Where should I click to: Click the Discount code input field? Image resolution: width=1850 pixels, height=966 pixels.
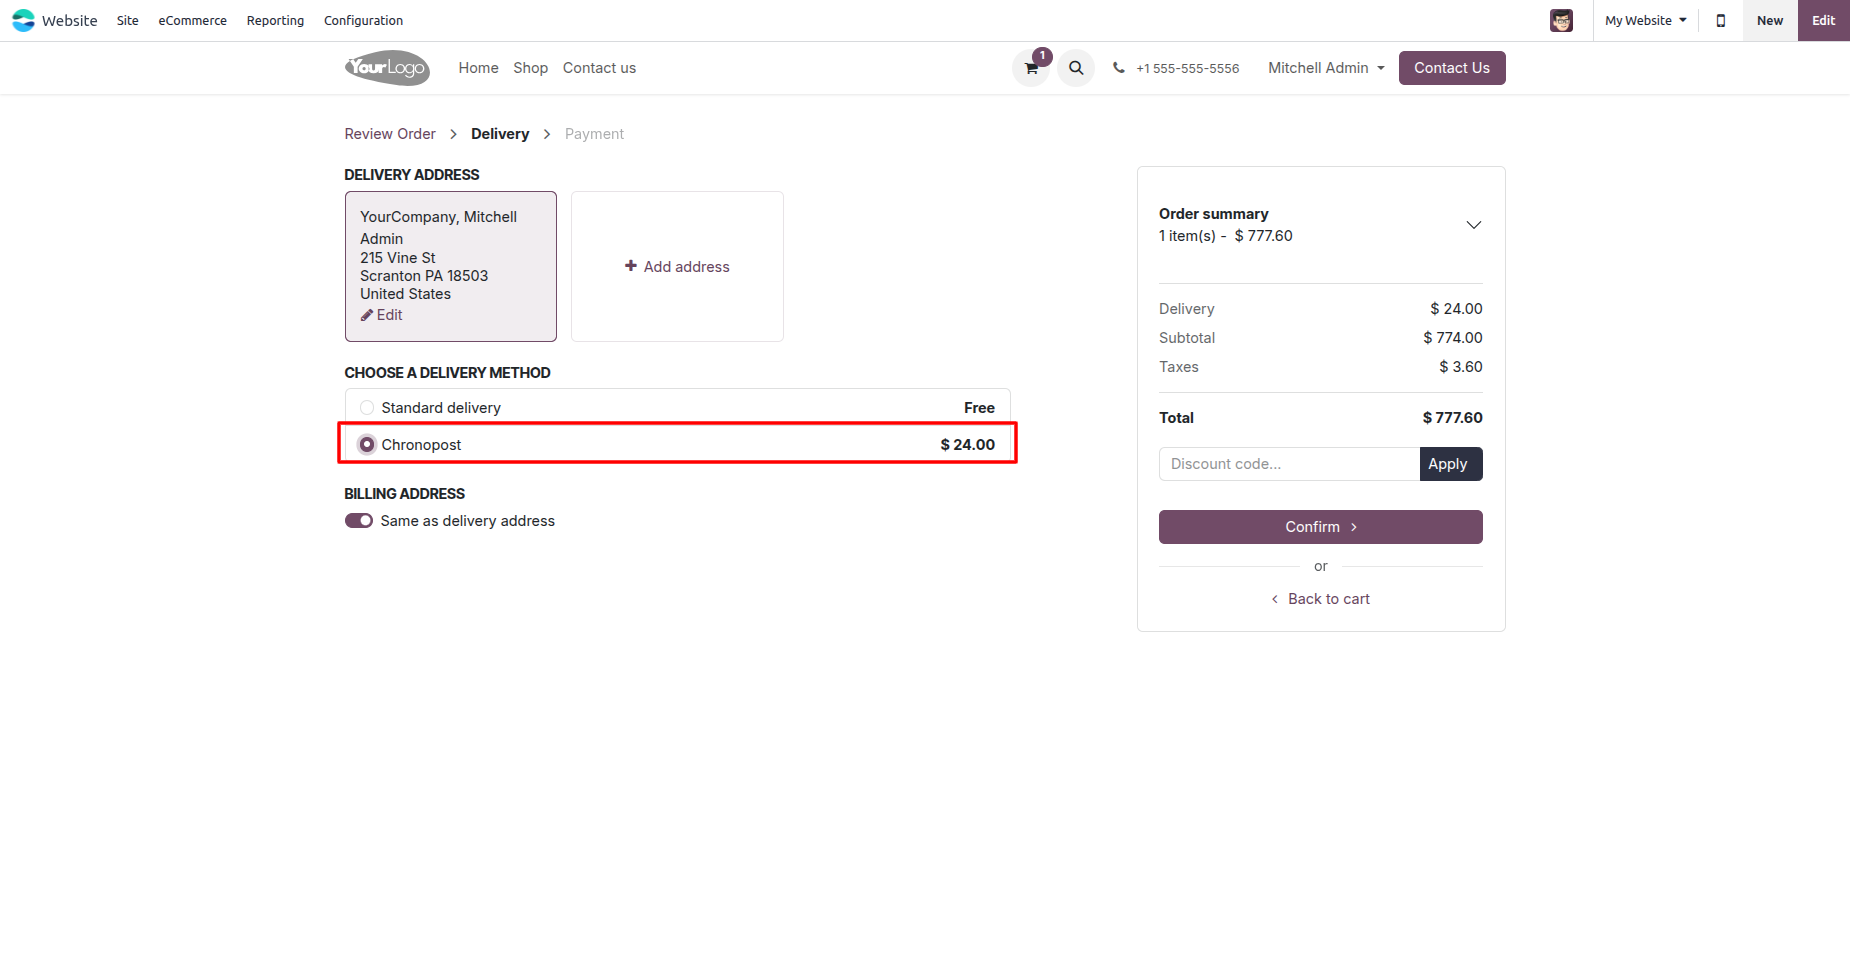click(1289, 464)
